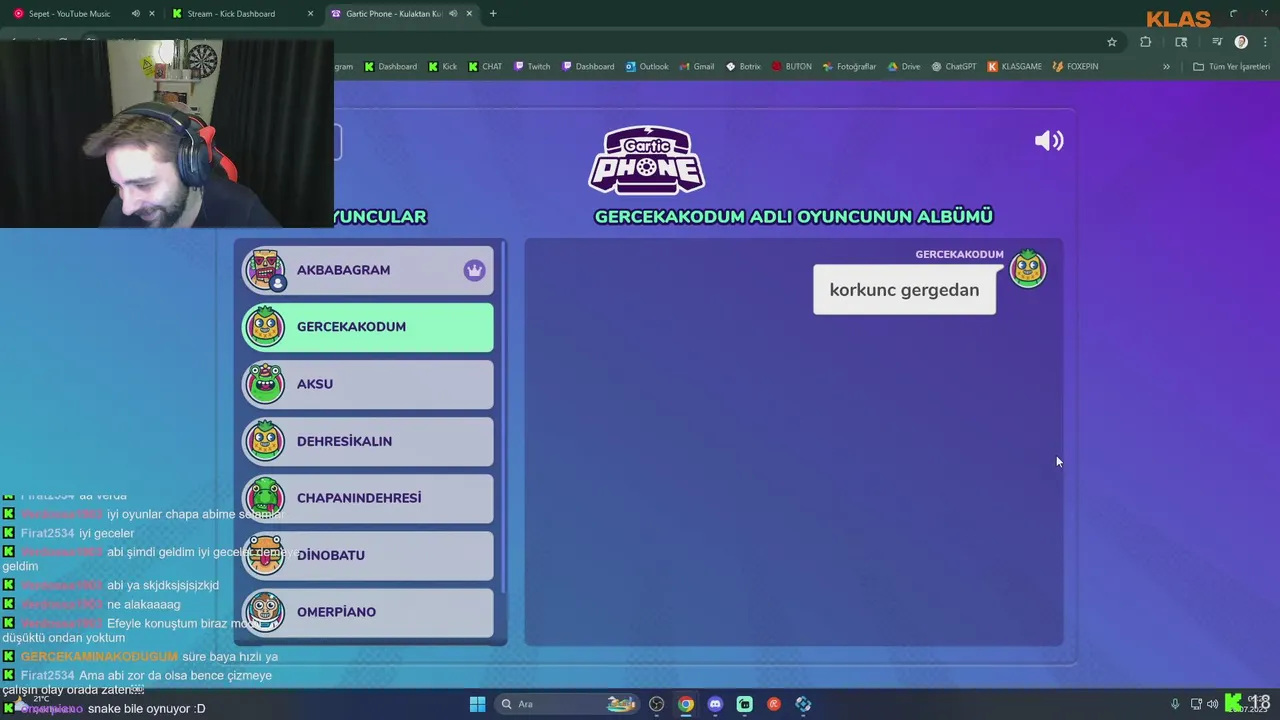Open the Fotoğraflar bookmark

point(849,67)
